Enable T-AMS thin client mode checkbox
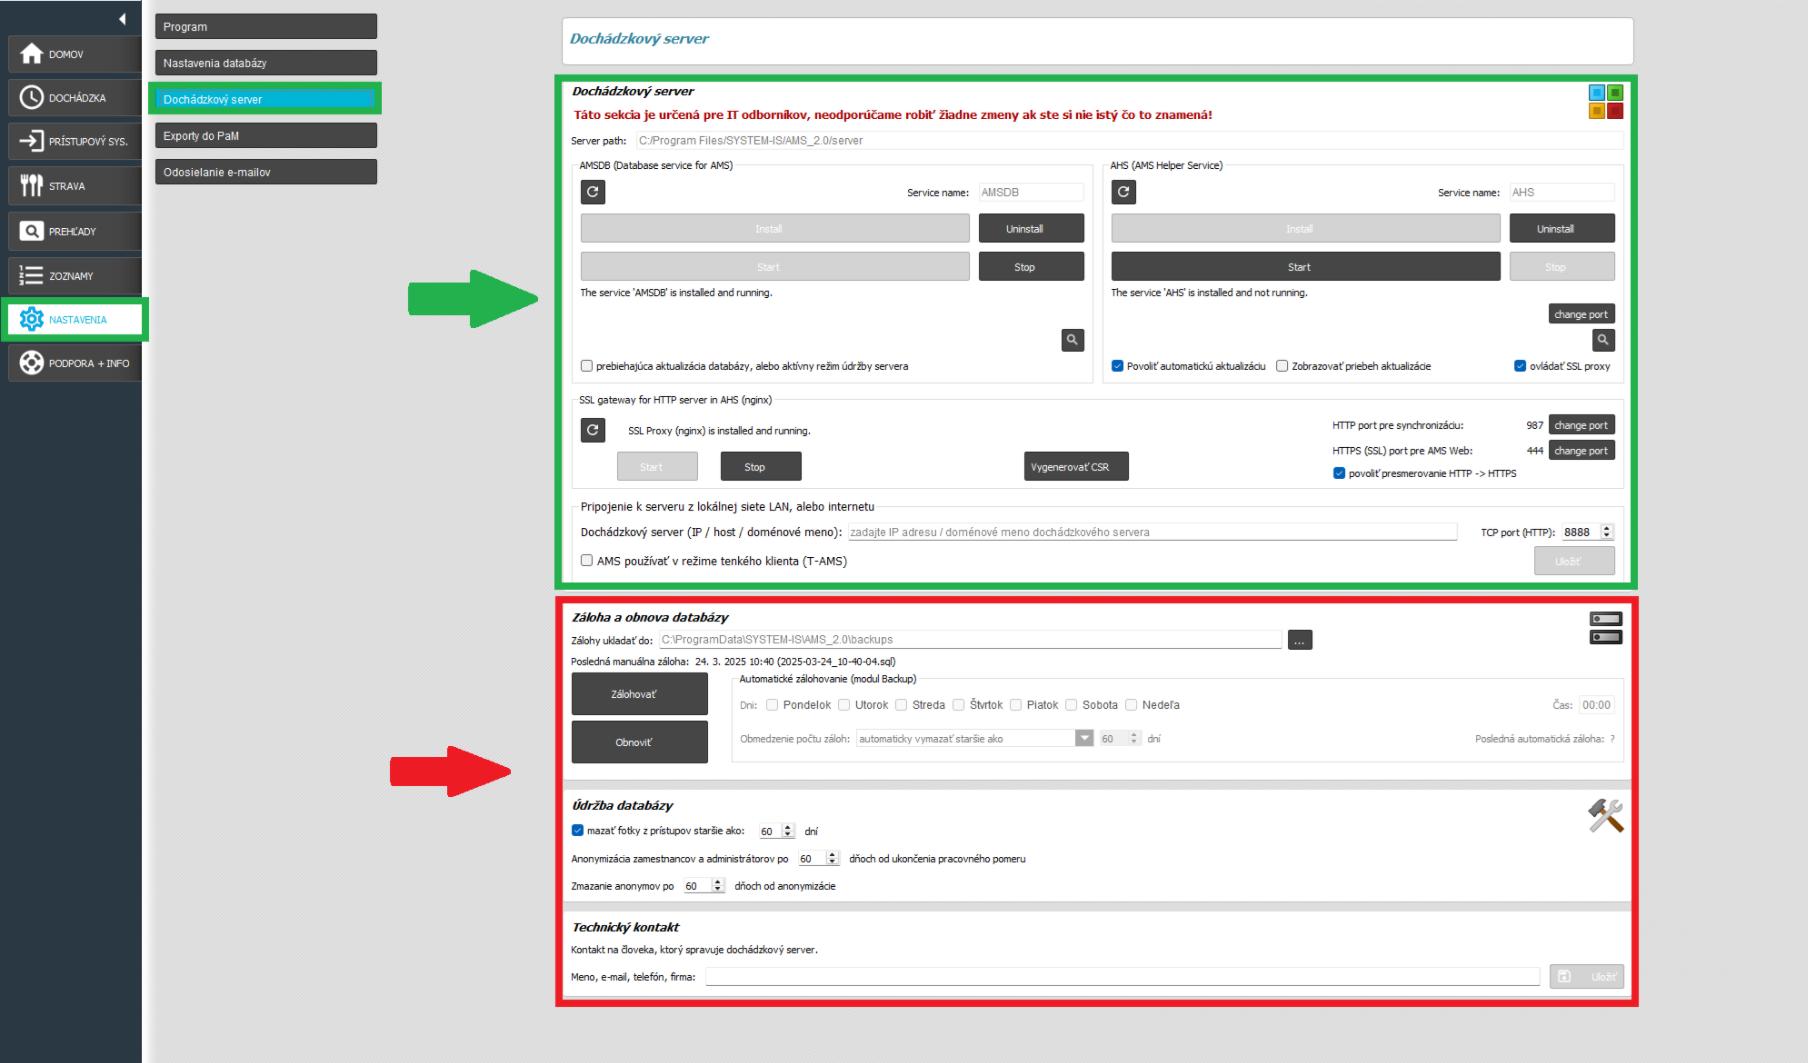Image resolution: width=1808 pixels, height=1063 pixels. point(587,561)
